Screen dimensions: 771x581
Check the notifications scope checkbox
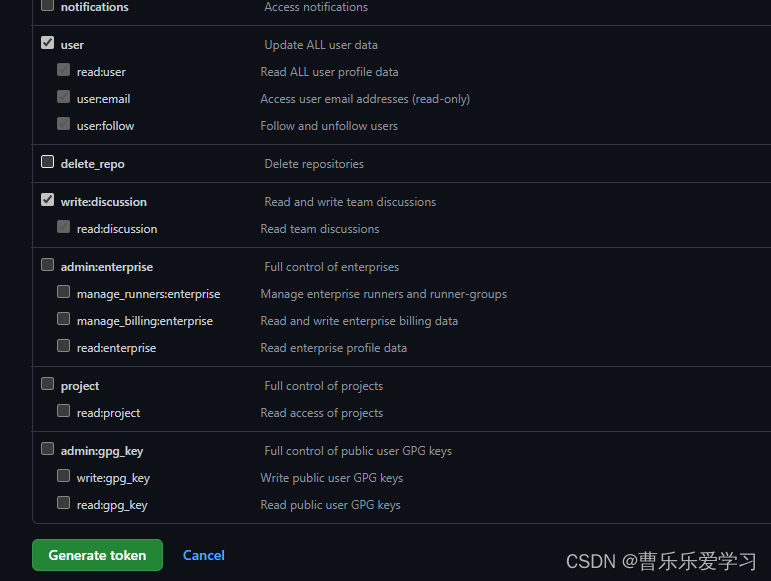point(48,5)
